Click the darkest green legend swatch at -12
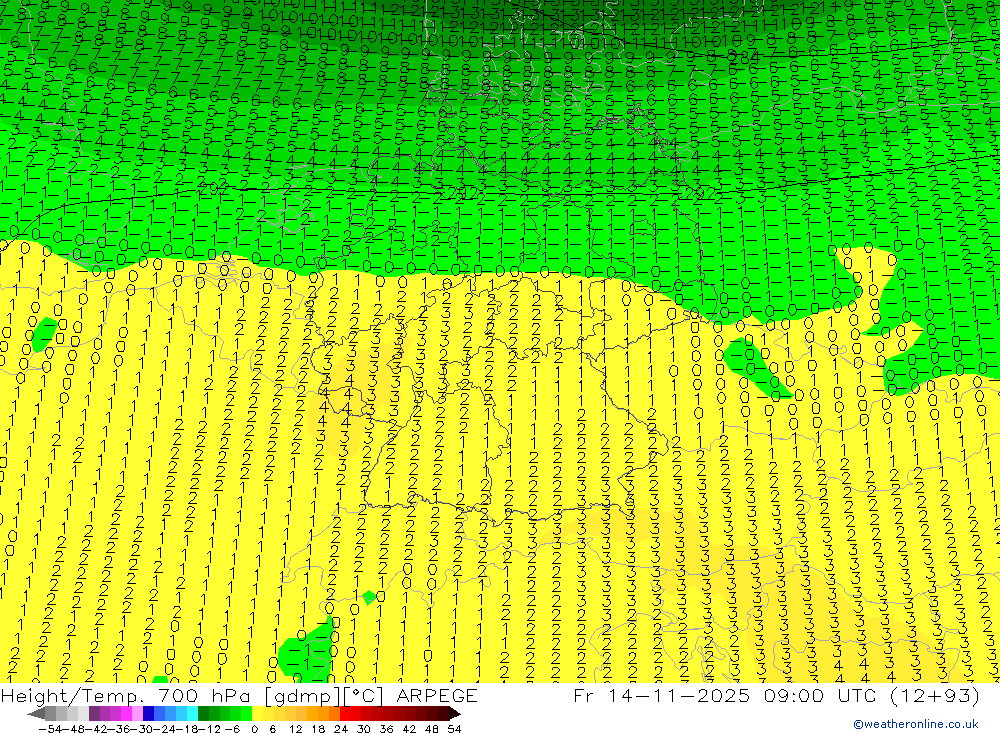 click(x=203, y=713)
